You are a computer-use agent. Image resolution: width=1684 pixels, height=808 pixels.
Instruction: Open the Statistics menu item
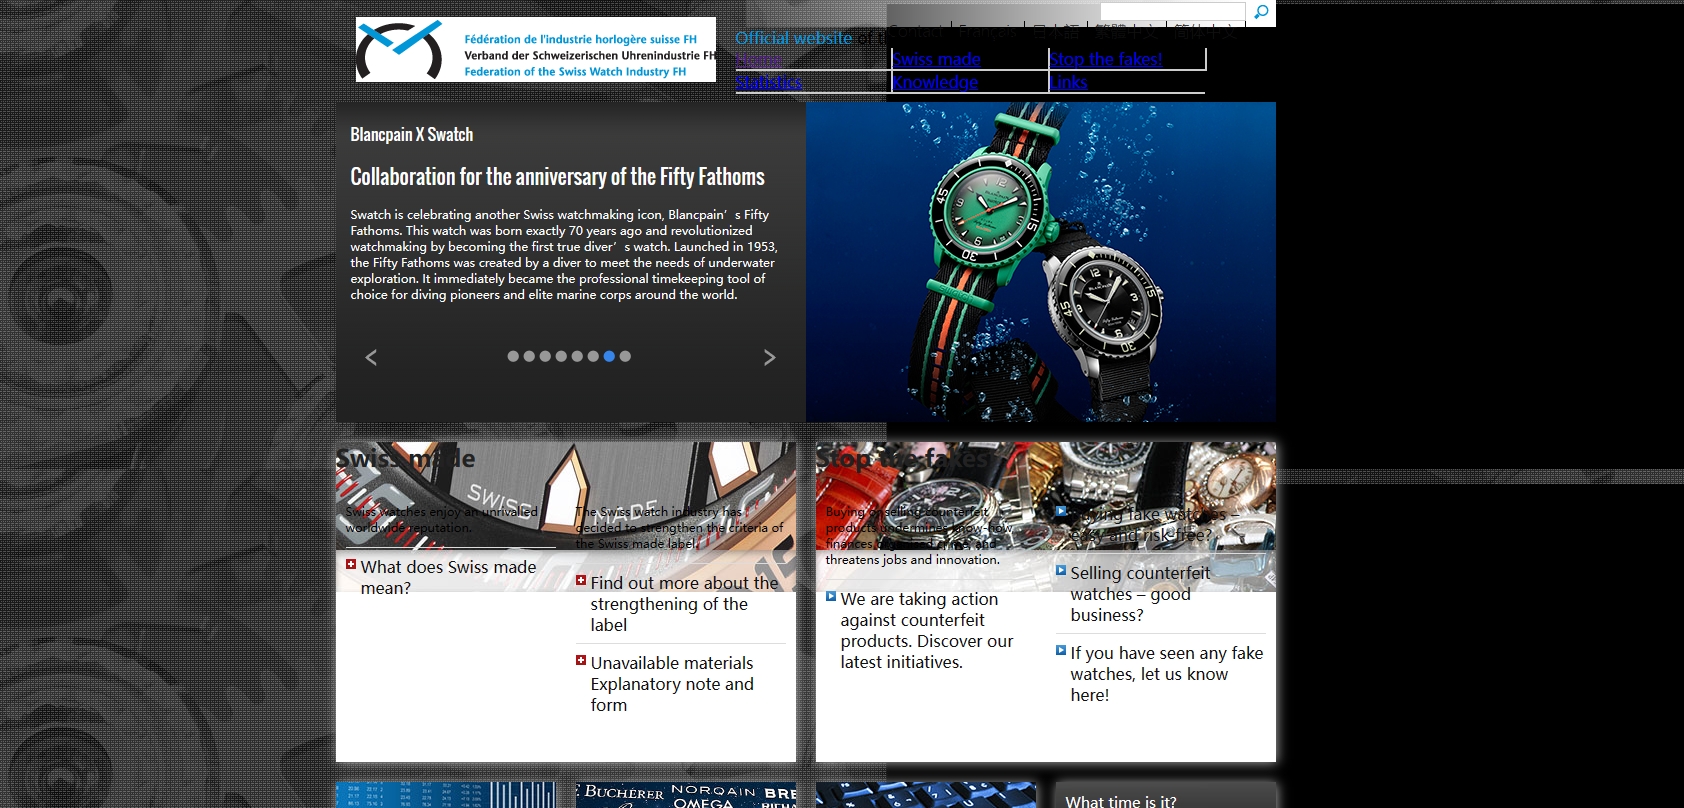[x=769, y=82]
